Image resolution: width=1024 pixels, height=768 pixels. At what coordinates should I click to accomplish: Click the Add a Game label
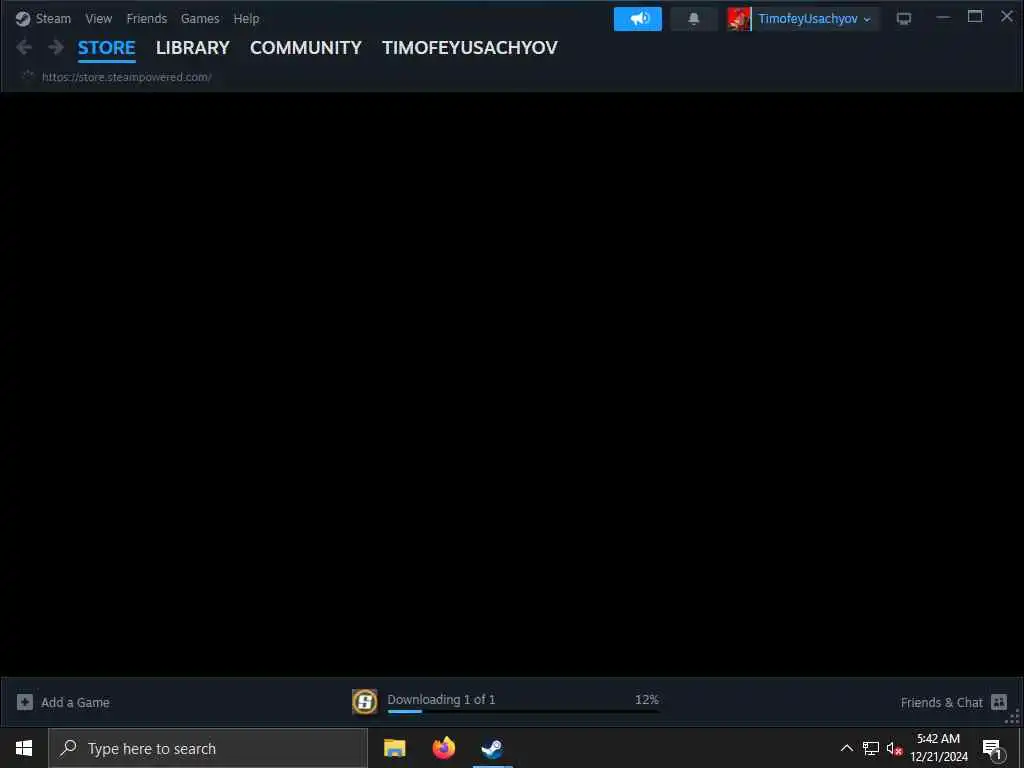[x=75, y=703]
